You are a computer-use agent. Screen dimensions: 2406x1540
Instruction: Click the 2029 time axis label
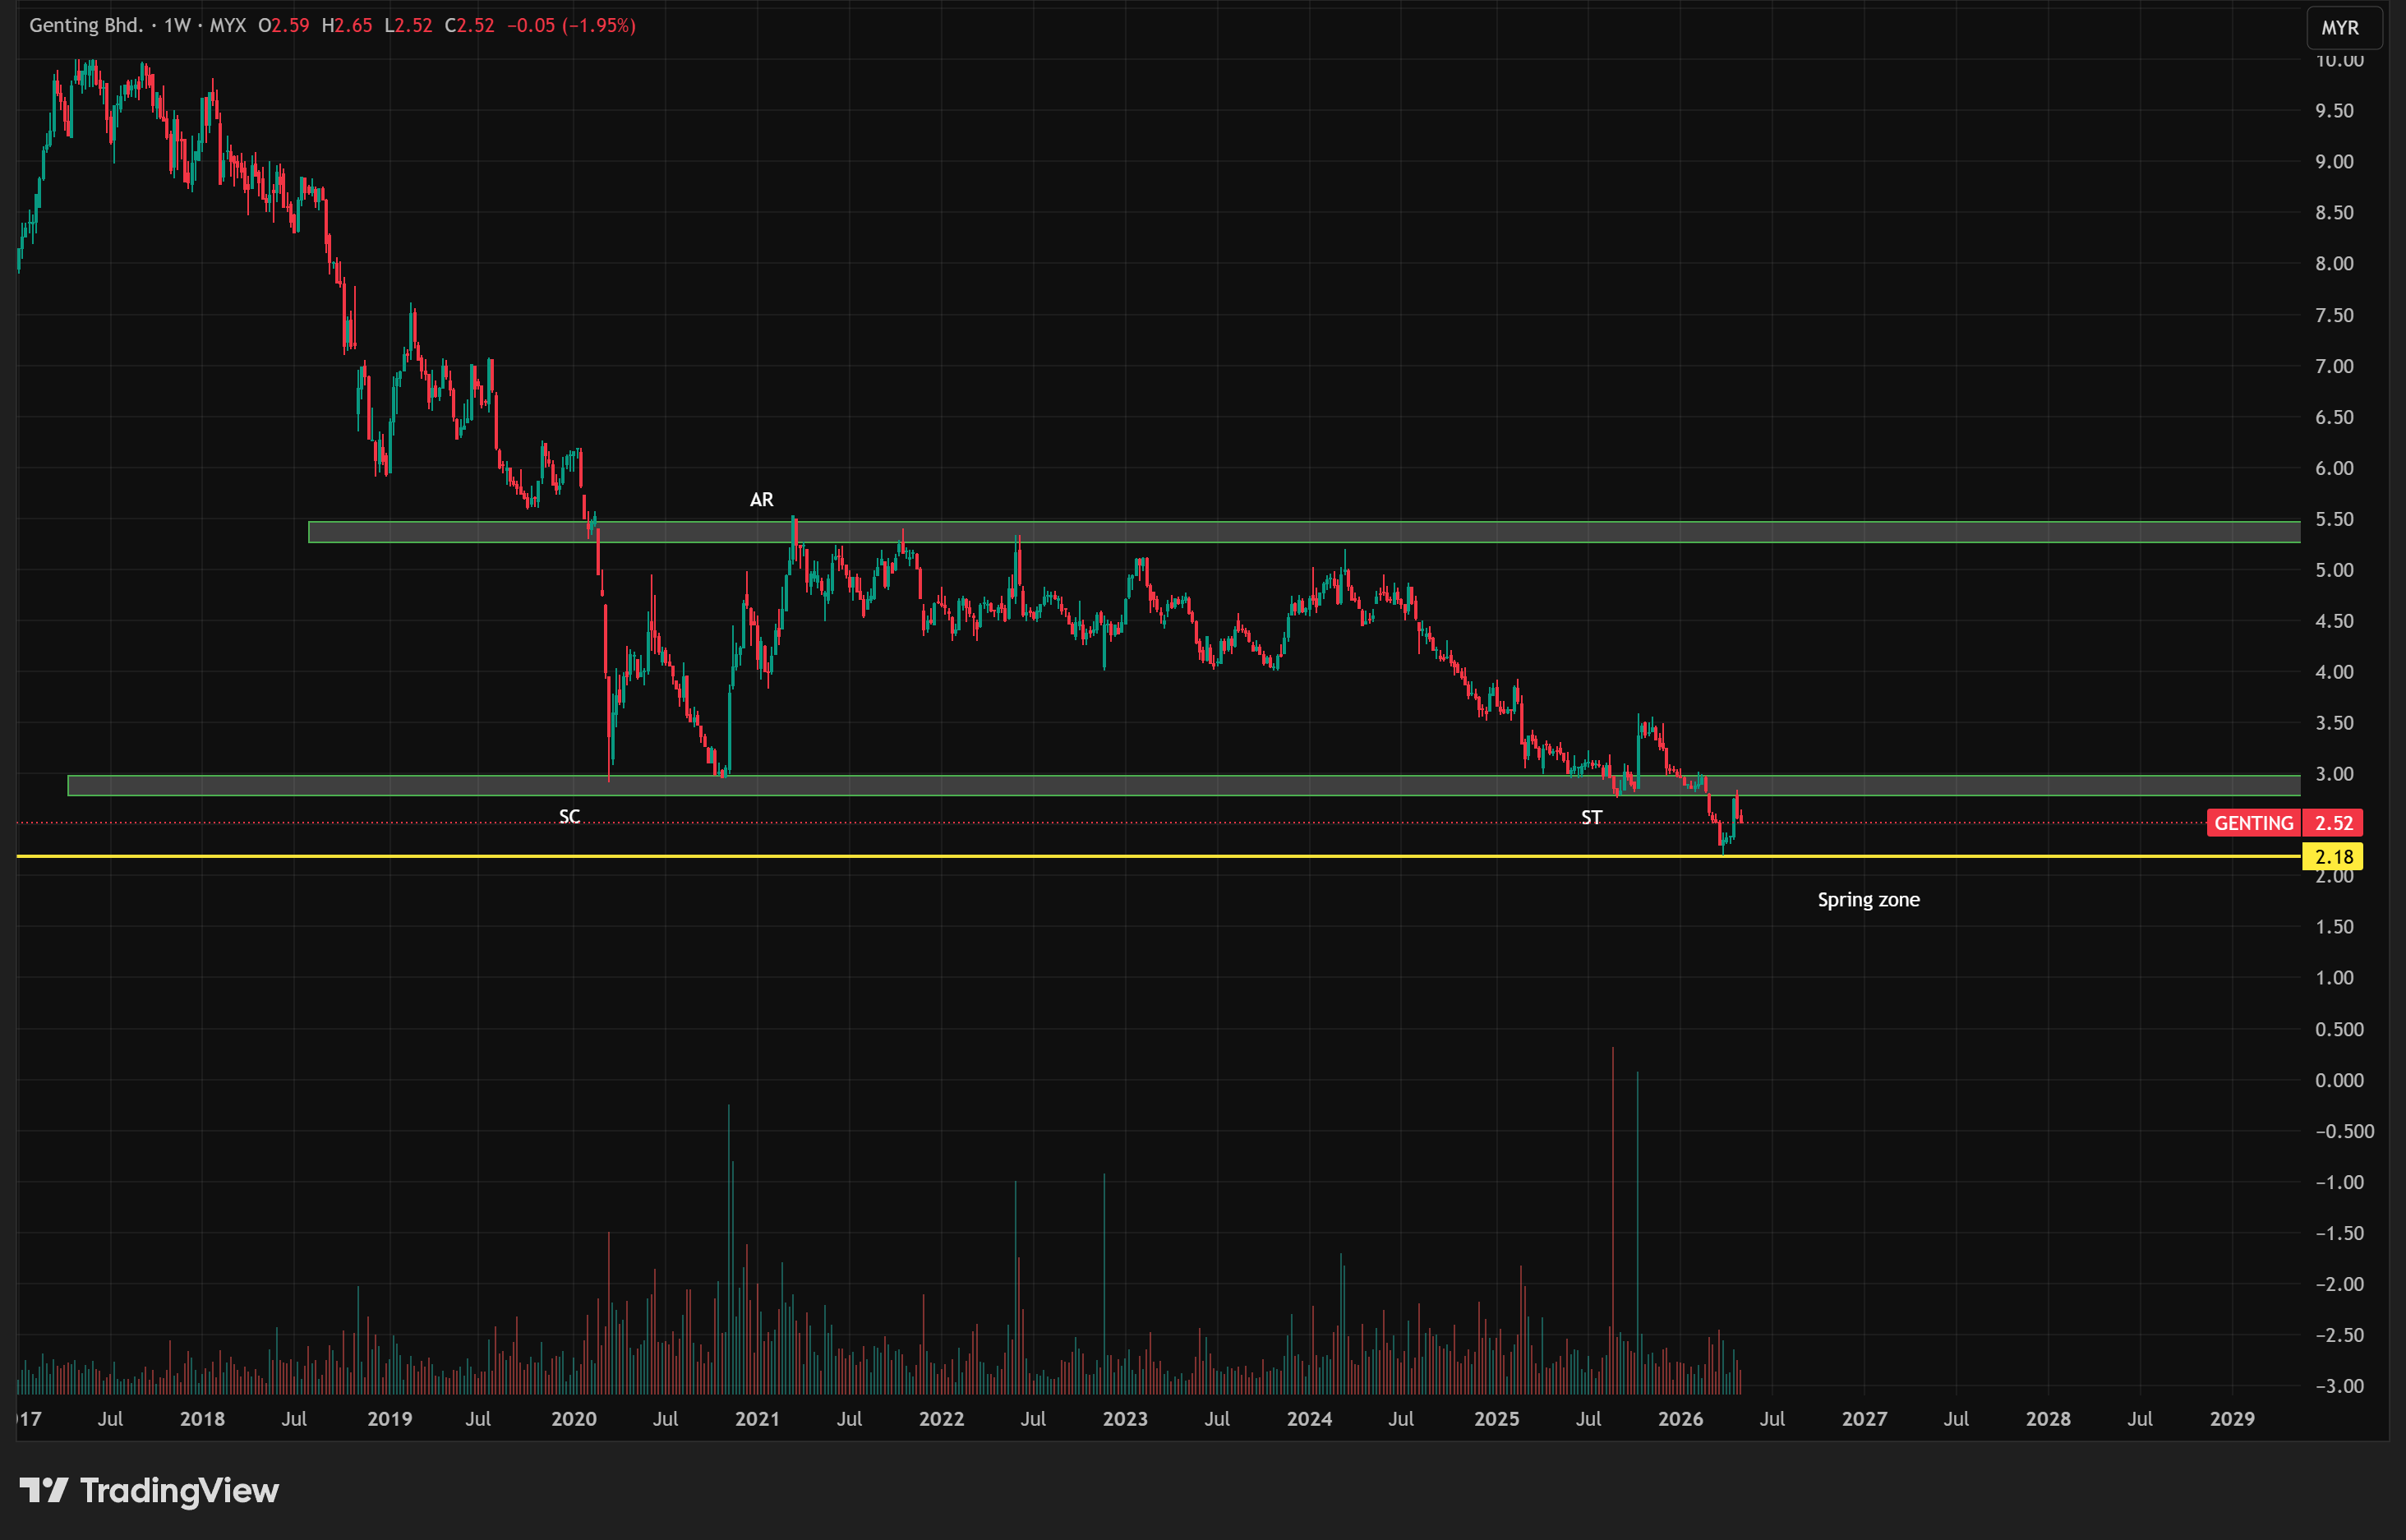click(x=2232, y=1420)
